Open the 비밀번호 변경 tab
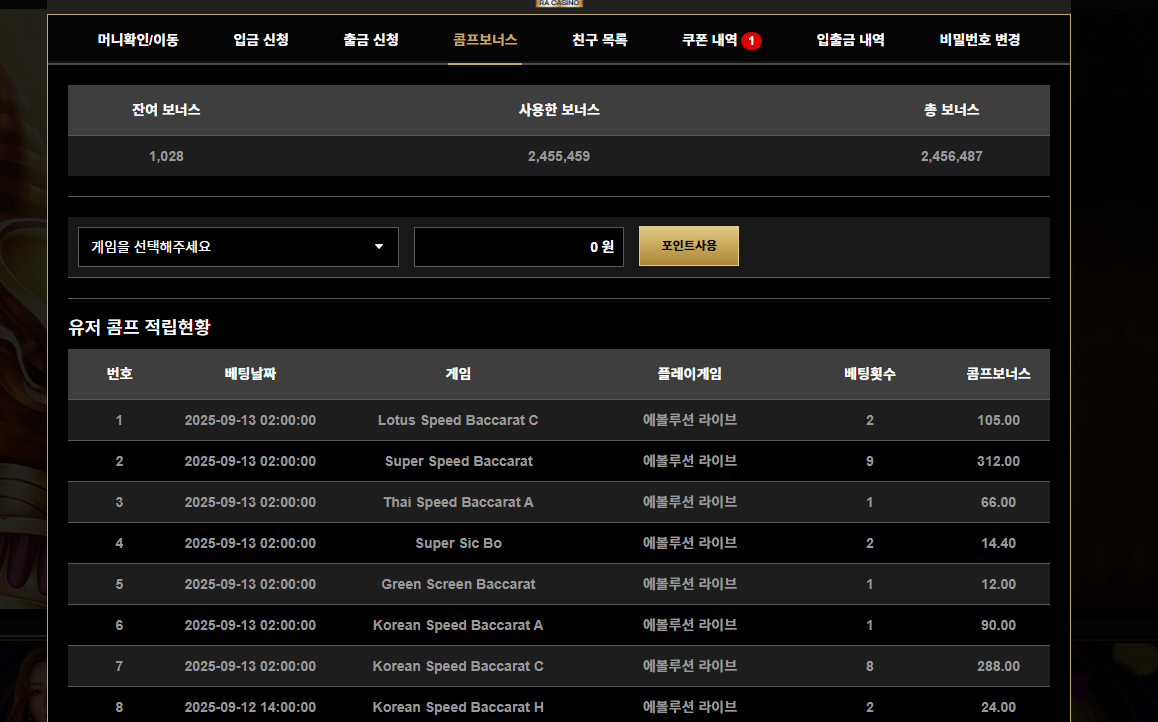The image size is (1158, 722). click(979, 40)
